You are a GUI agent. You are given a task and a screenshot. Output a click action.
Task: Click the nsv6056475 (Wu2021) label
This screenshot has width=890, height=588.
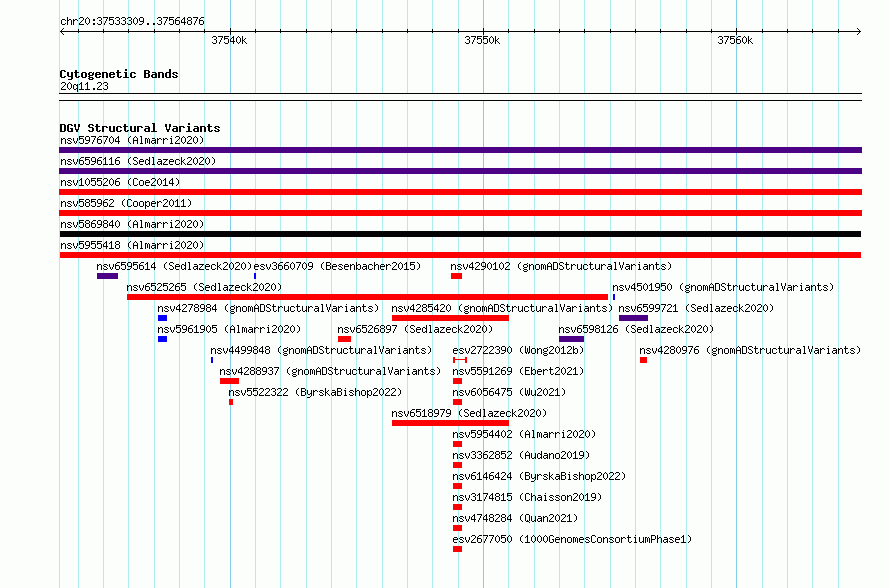(x=509, y=392)
